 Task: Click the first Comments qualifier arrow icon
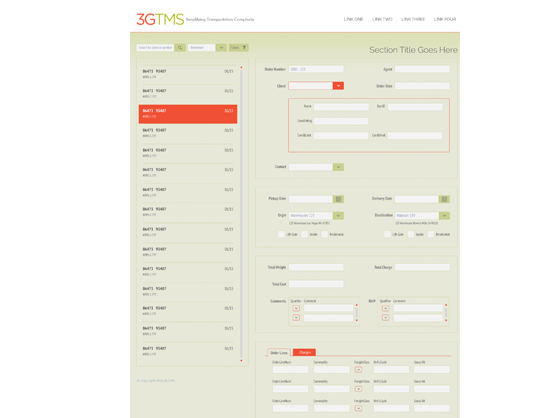coord(296,308)
